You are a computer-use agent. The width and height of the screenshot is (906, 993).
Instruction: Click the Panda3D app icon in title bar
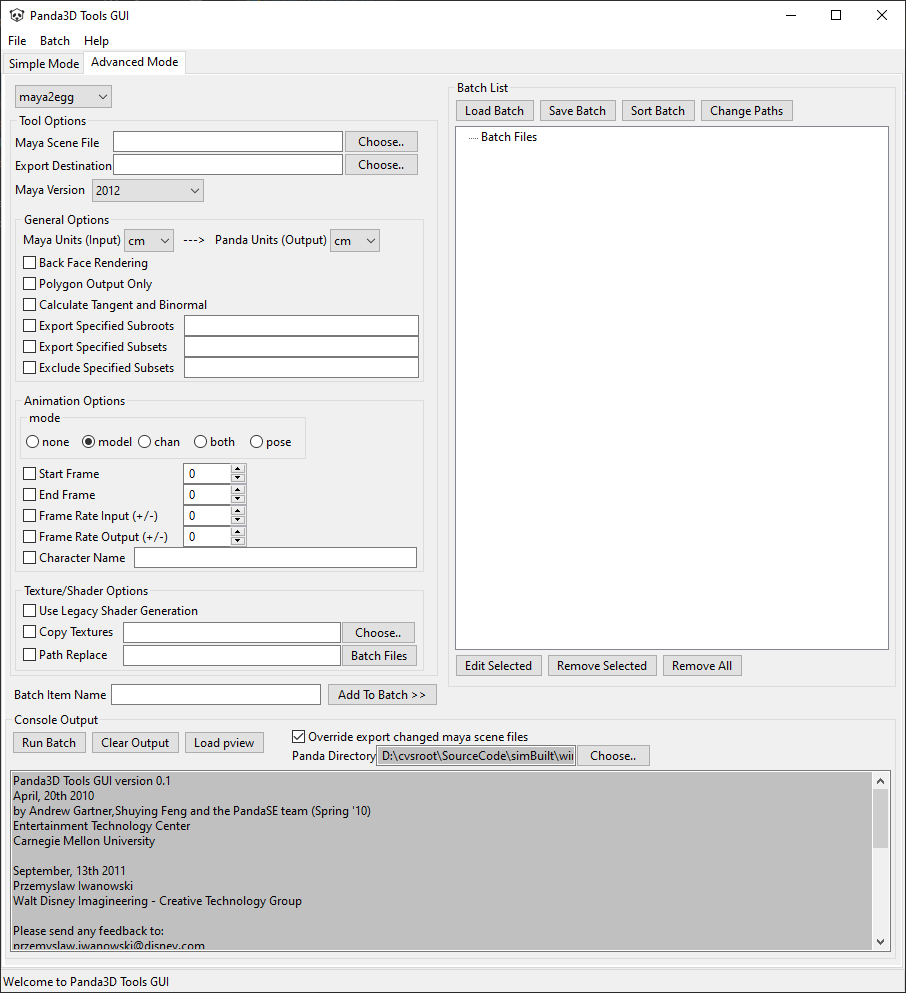[x=16, y=15]
